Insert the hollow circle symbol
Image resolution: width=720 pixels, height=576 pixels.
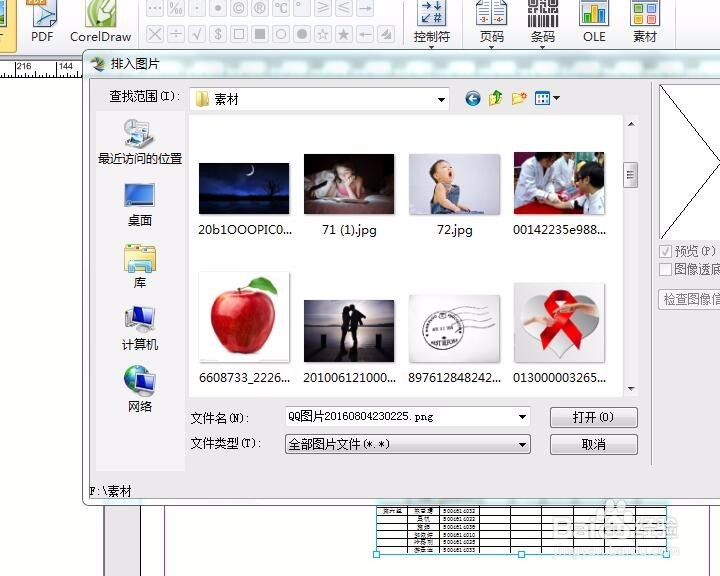tap(281, 34)
